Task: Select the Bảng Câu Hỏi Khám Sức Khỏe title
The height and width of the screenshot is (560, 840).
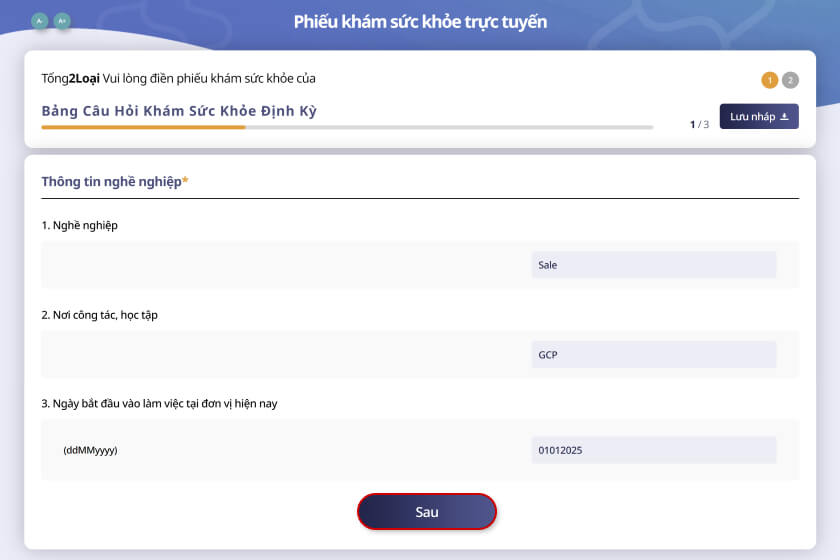Action: 179,111
